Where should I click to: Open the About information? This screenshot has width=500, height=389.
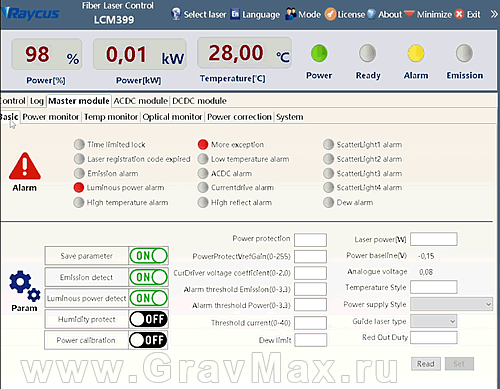(384, 14)
